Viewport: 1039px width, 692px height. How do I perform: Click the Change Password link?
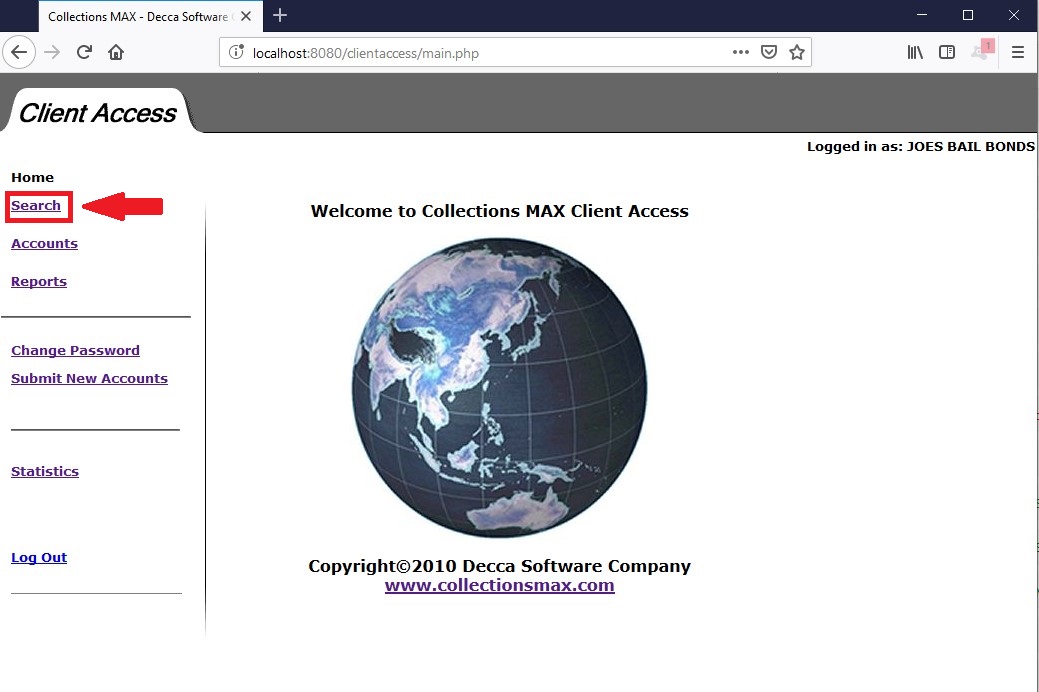[76, 350]
